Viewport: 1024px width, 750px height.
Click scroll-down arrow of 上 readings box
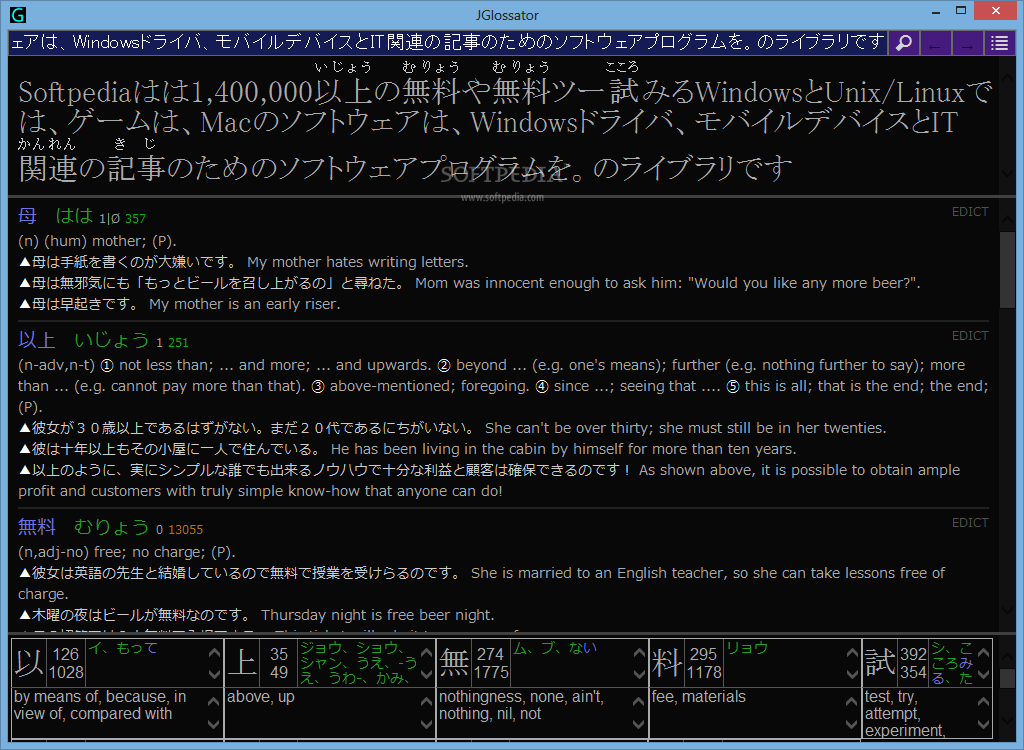pyautogui.click(x=426, y=674)
